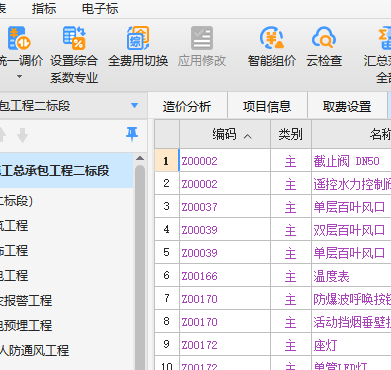Switch to 项目信息 tab
This screenshot has height=370, width=391.
267,107
